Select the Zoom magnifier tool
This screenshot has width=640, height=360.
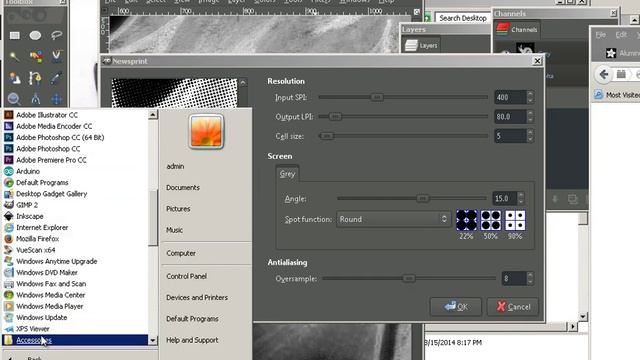pyautogui.click(x=14, y=99)
